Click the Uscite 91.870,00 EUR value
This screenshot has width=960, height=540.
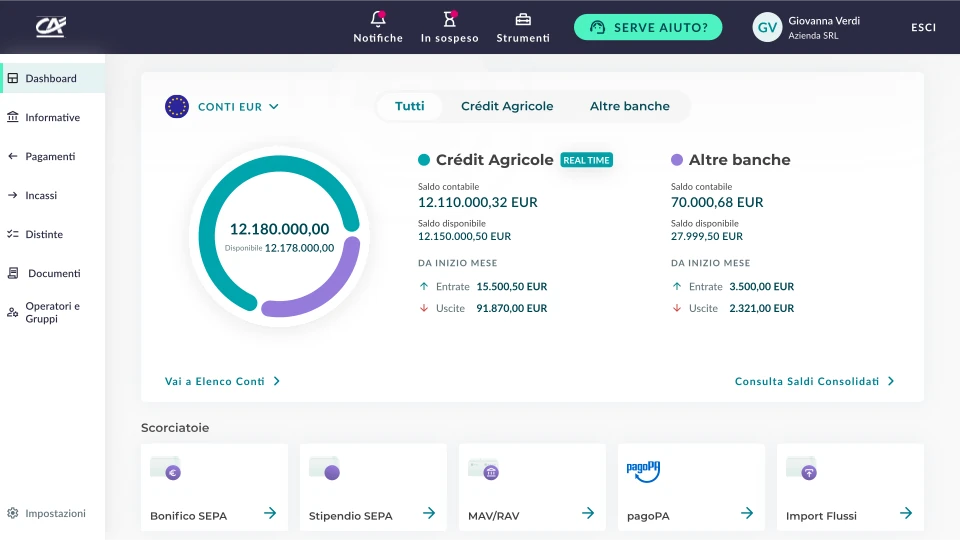[512, 308]
